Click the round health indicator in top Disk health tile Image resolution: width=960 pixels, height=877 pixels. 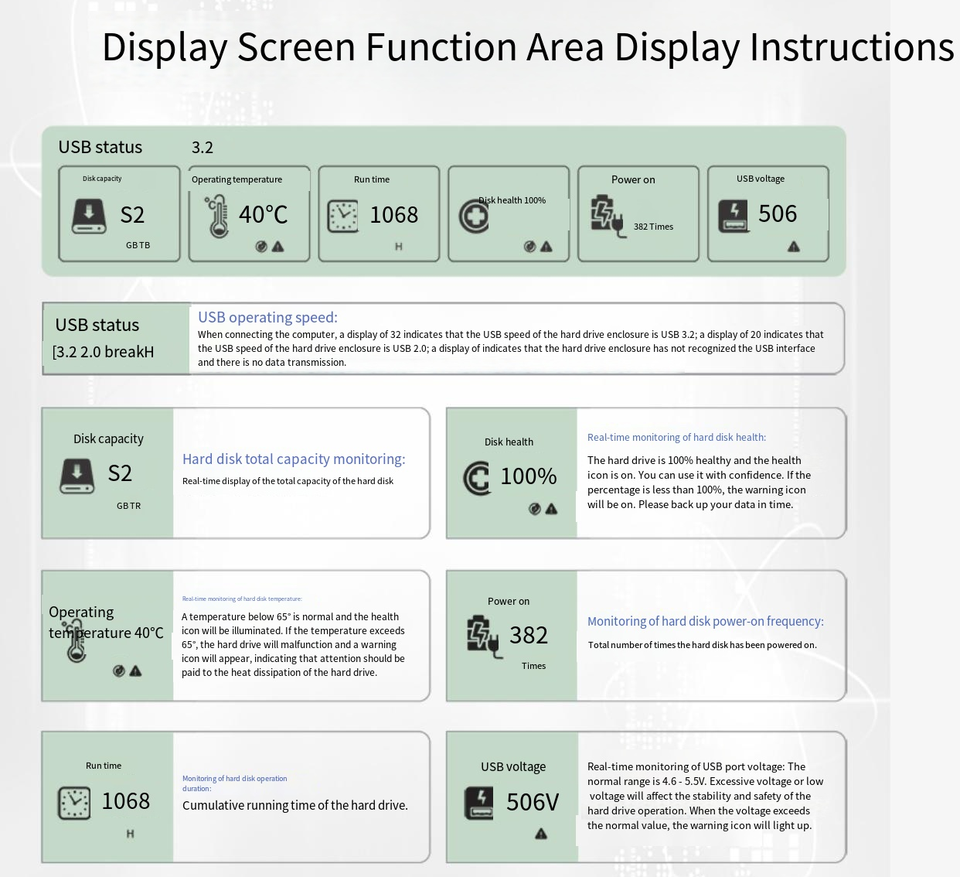[530, 247]
